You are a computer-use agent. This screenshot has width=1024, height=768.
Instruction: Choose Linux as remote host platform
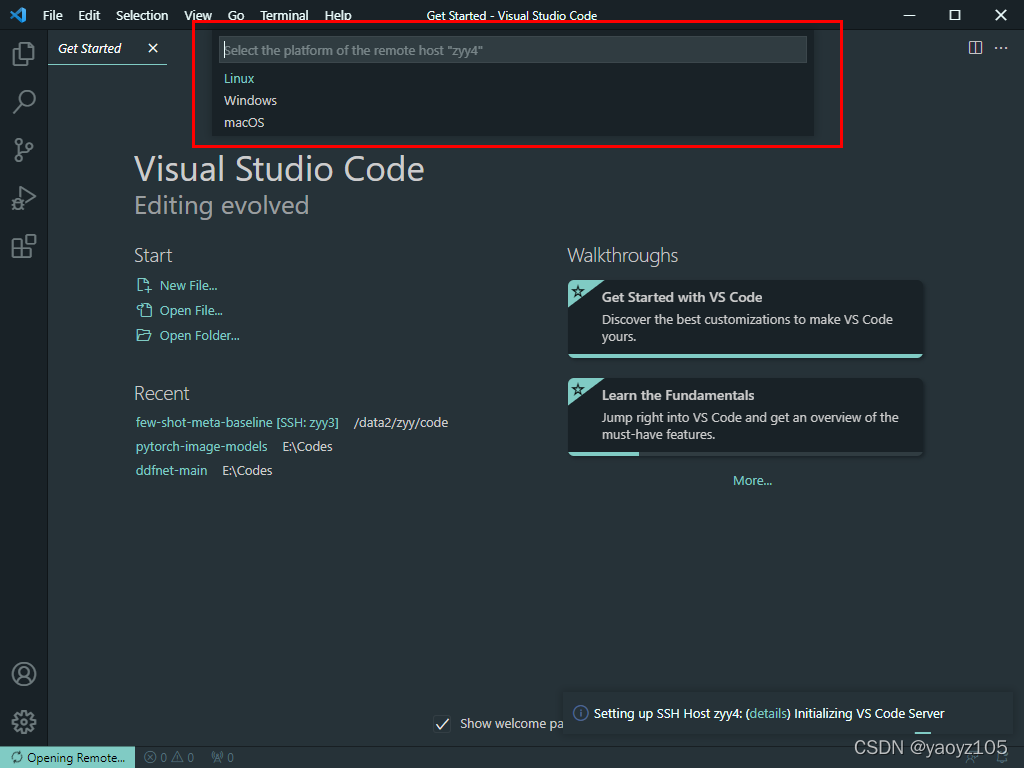tap(513, 78)
